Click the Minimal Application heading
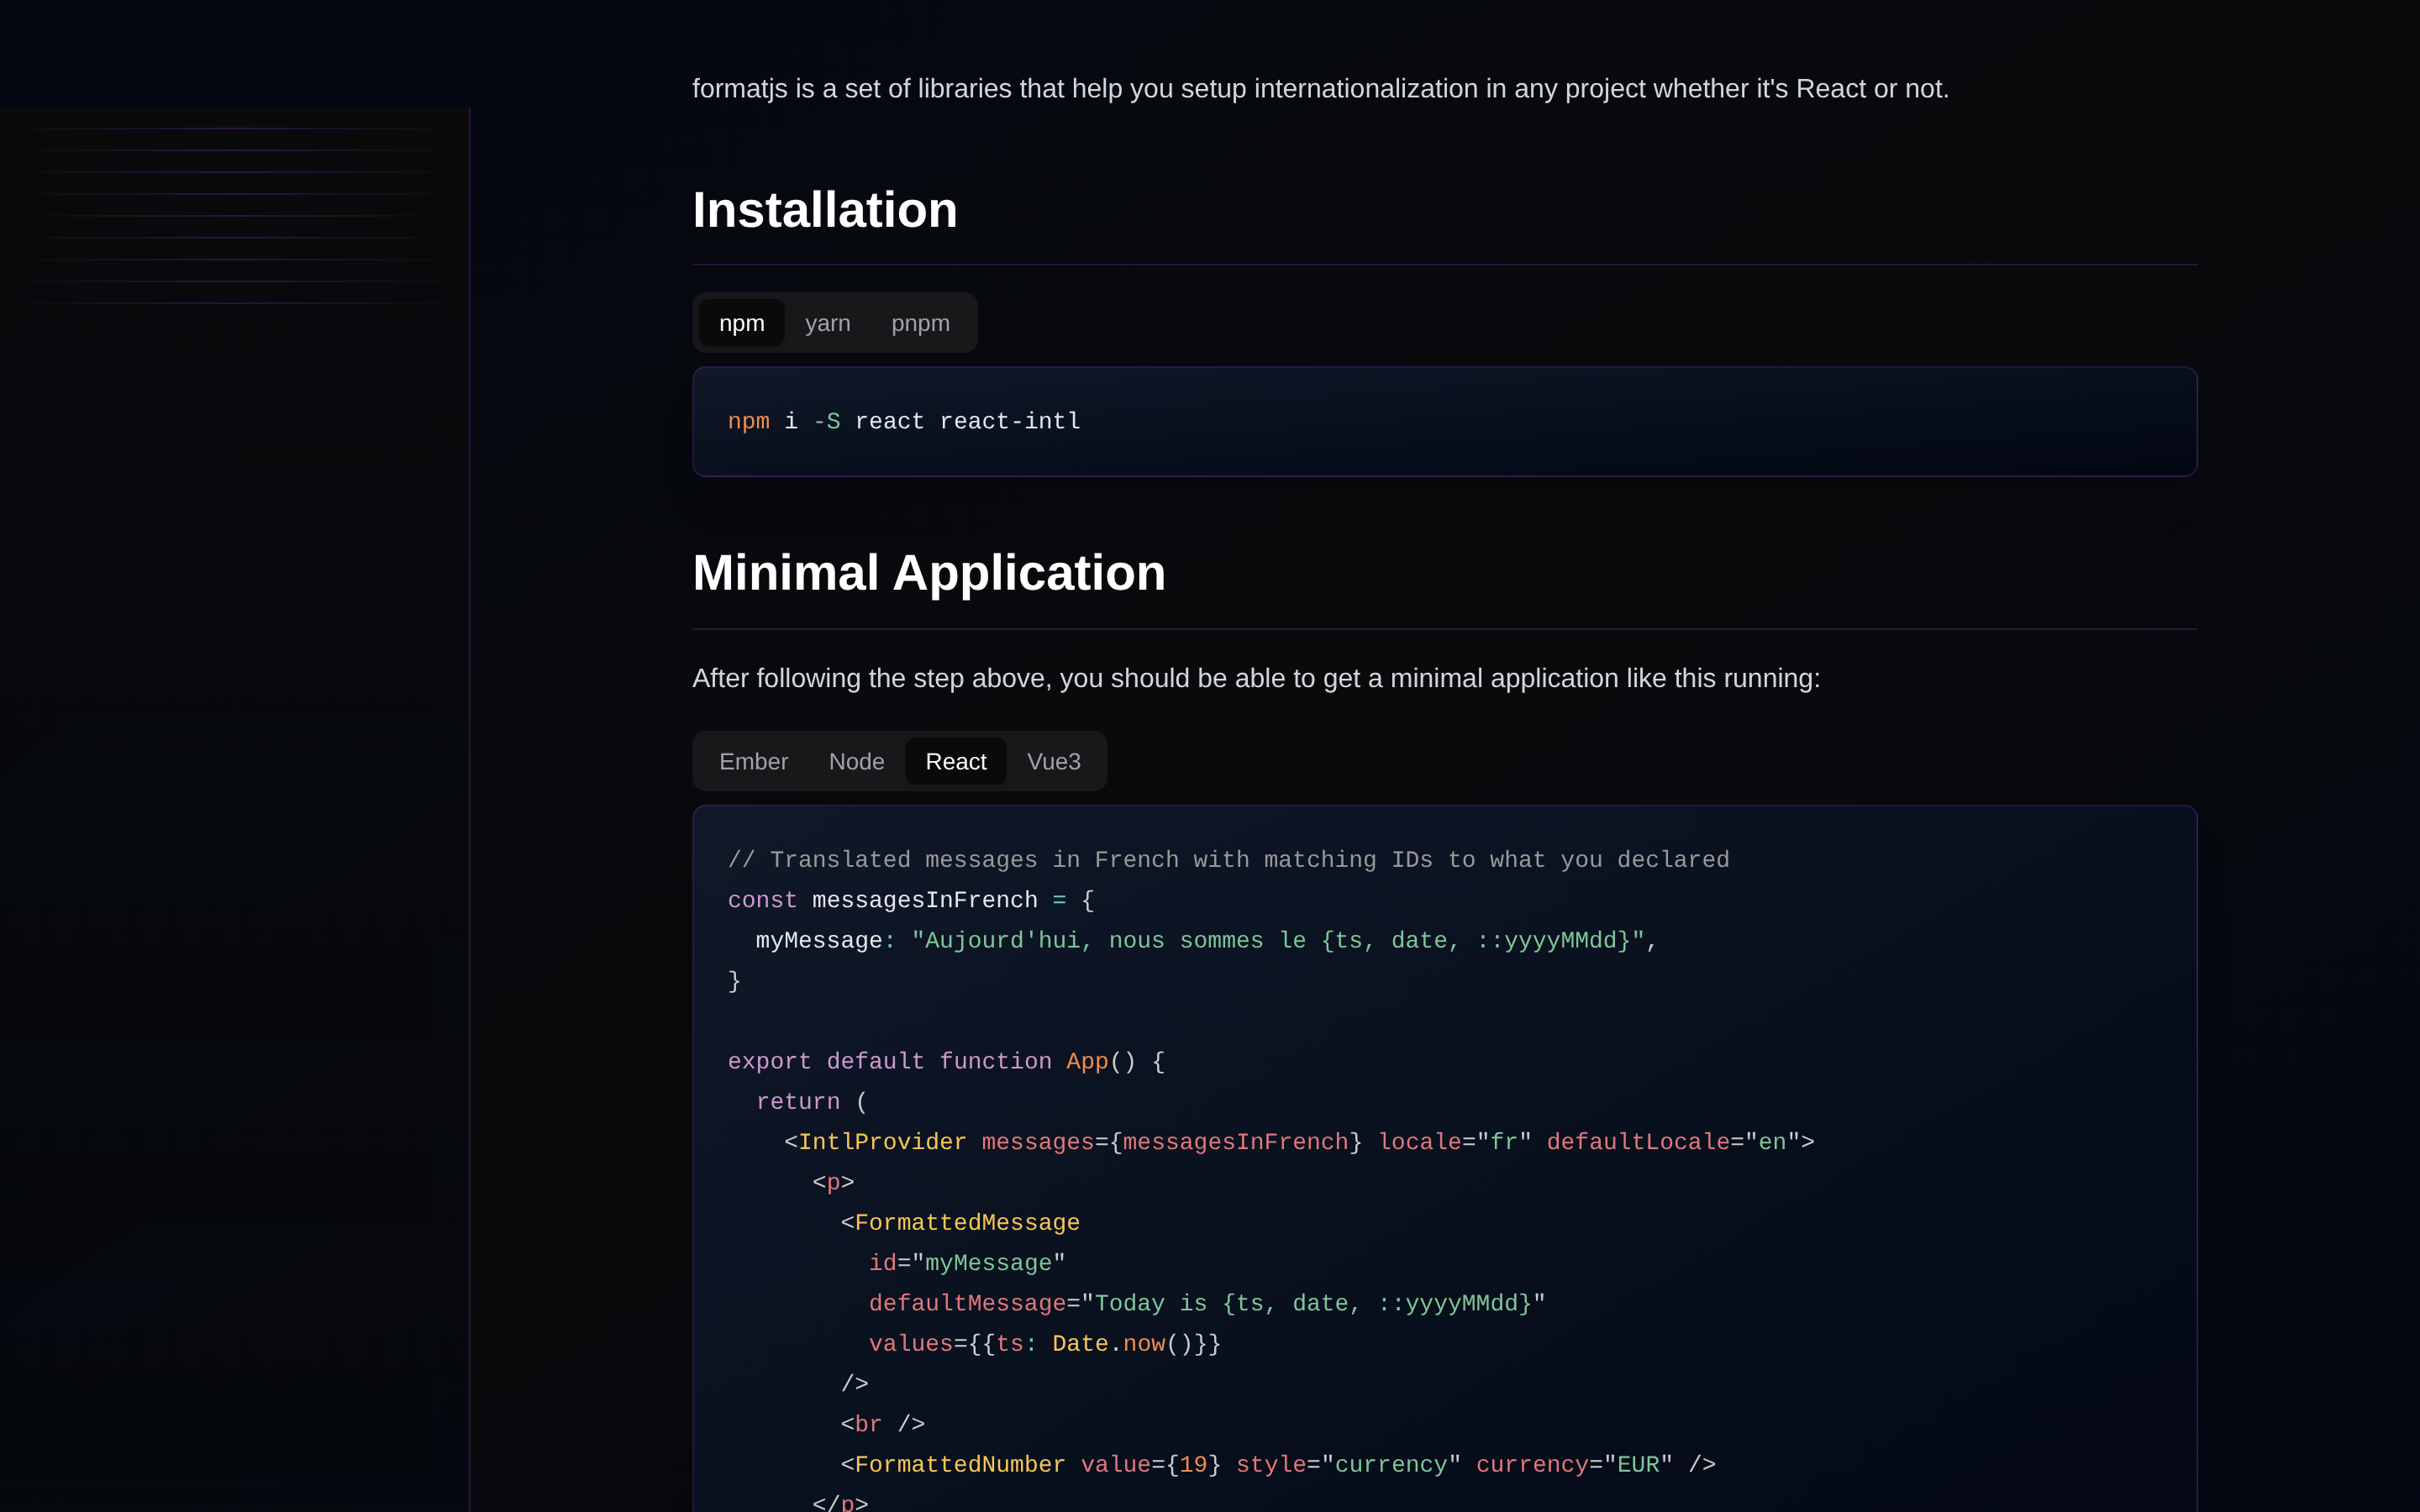 point(929,573)
